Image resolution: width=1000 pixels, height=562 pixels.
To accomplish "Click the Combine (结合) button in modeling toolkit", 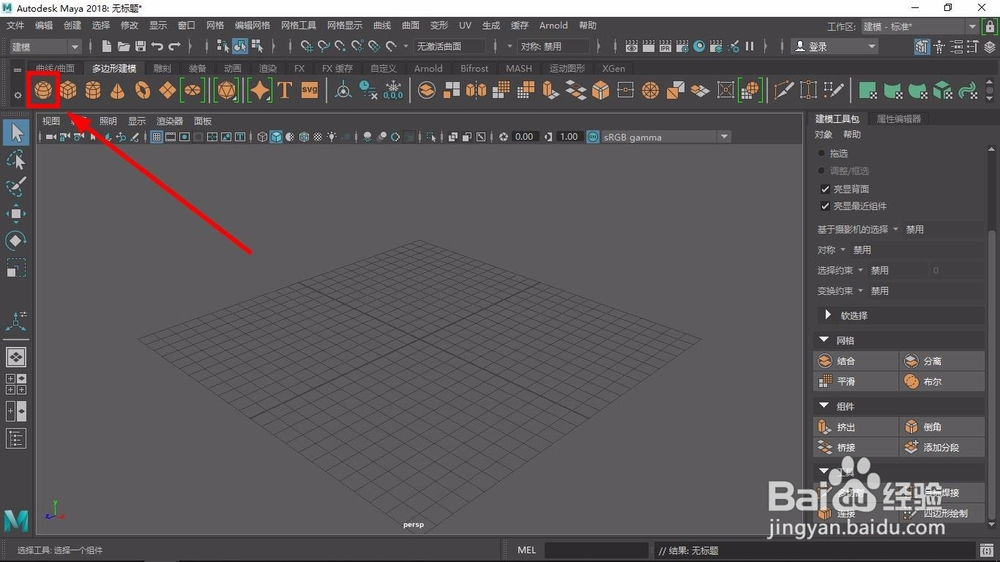I will pos(855,361).
